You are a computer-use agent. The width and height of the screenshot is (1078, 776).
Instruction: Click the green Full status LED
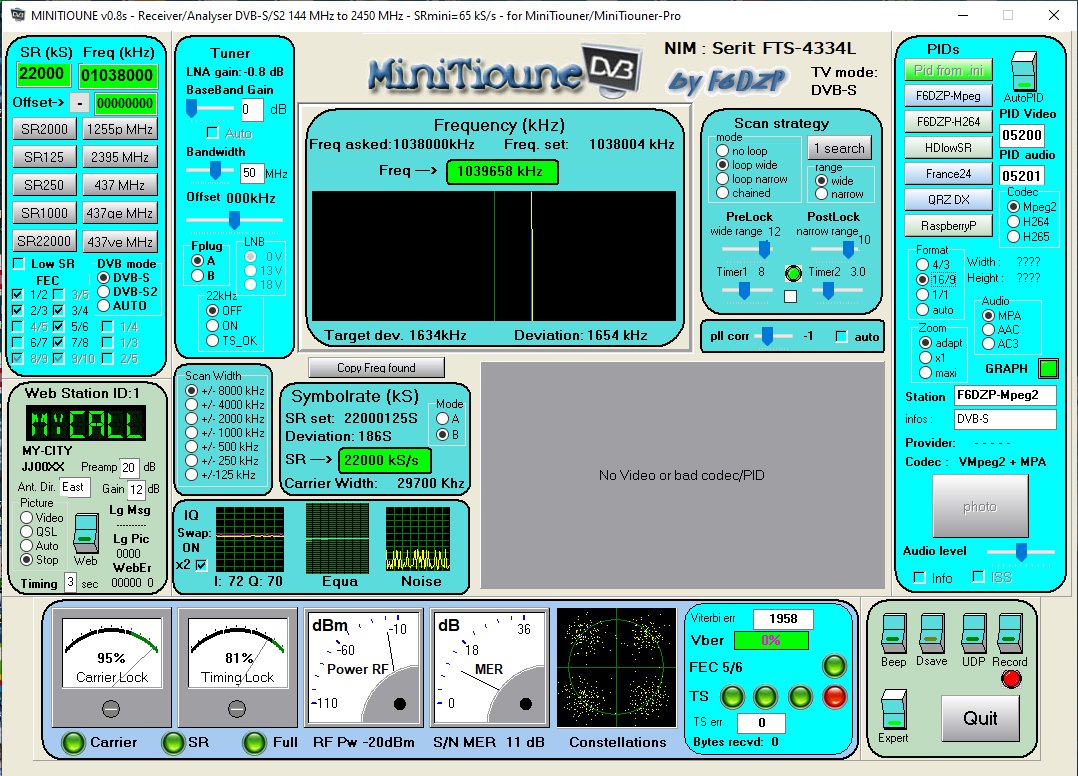click(254, 742)
